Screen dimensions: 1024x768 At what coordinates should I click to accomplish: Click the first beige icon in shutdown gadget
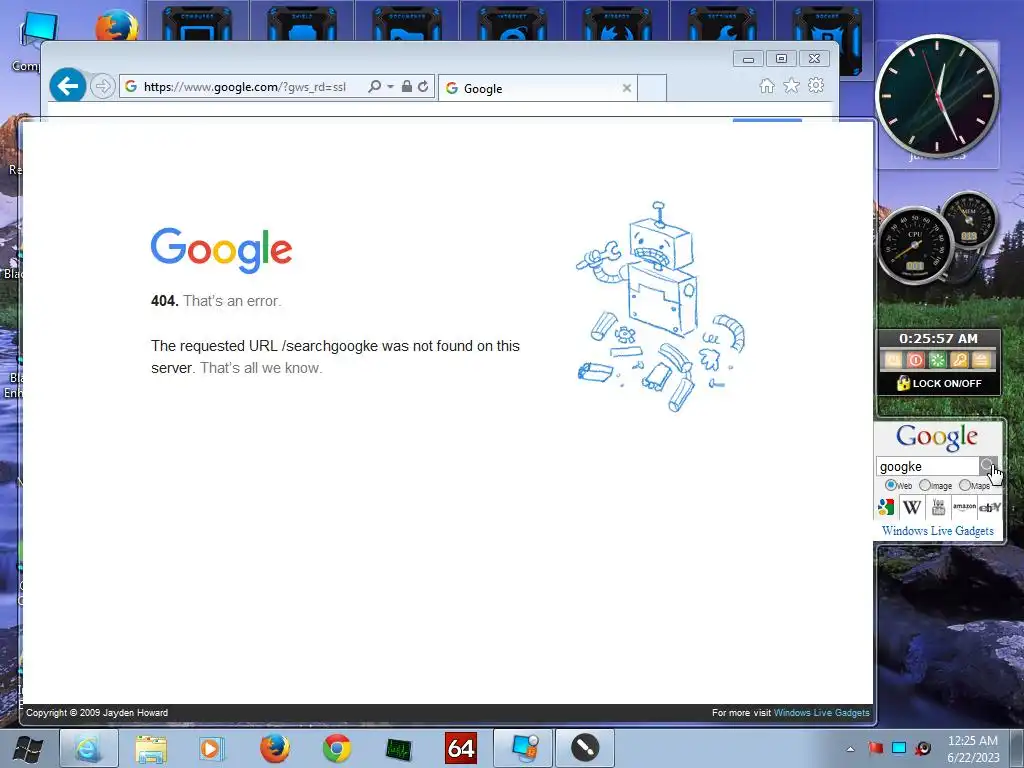click(893, 360)
